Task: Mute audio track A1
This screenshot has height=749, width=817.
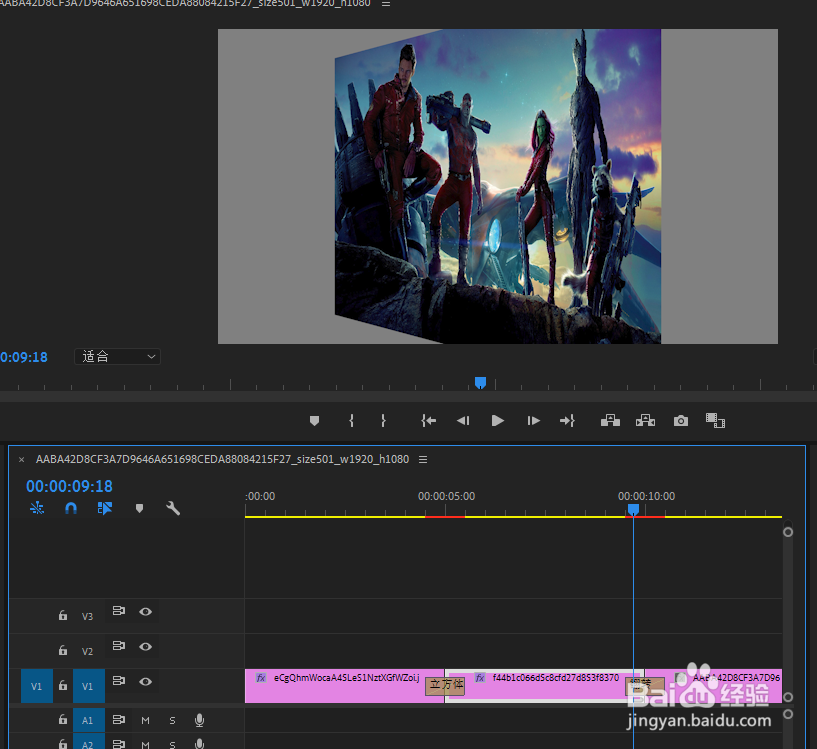Action: click(145, 720)
